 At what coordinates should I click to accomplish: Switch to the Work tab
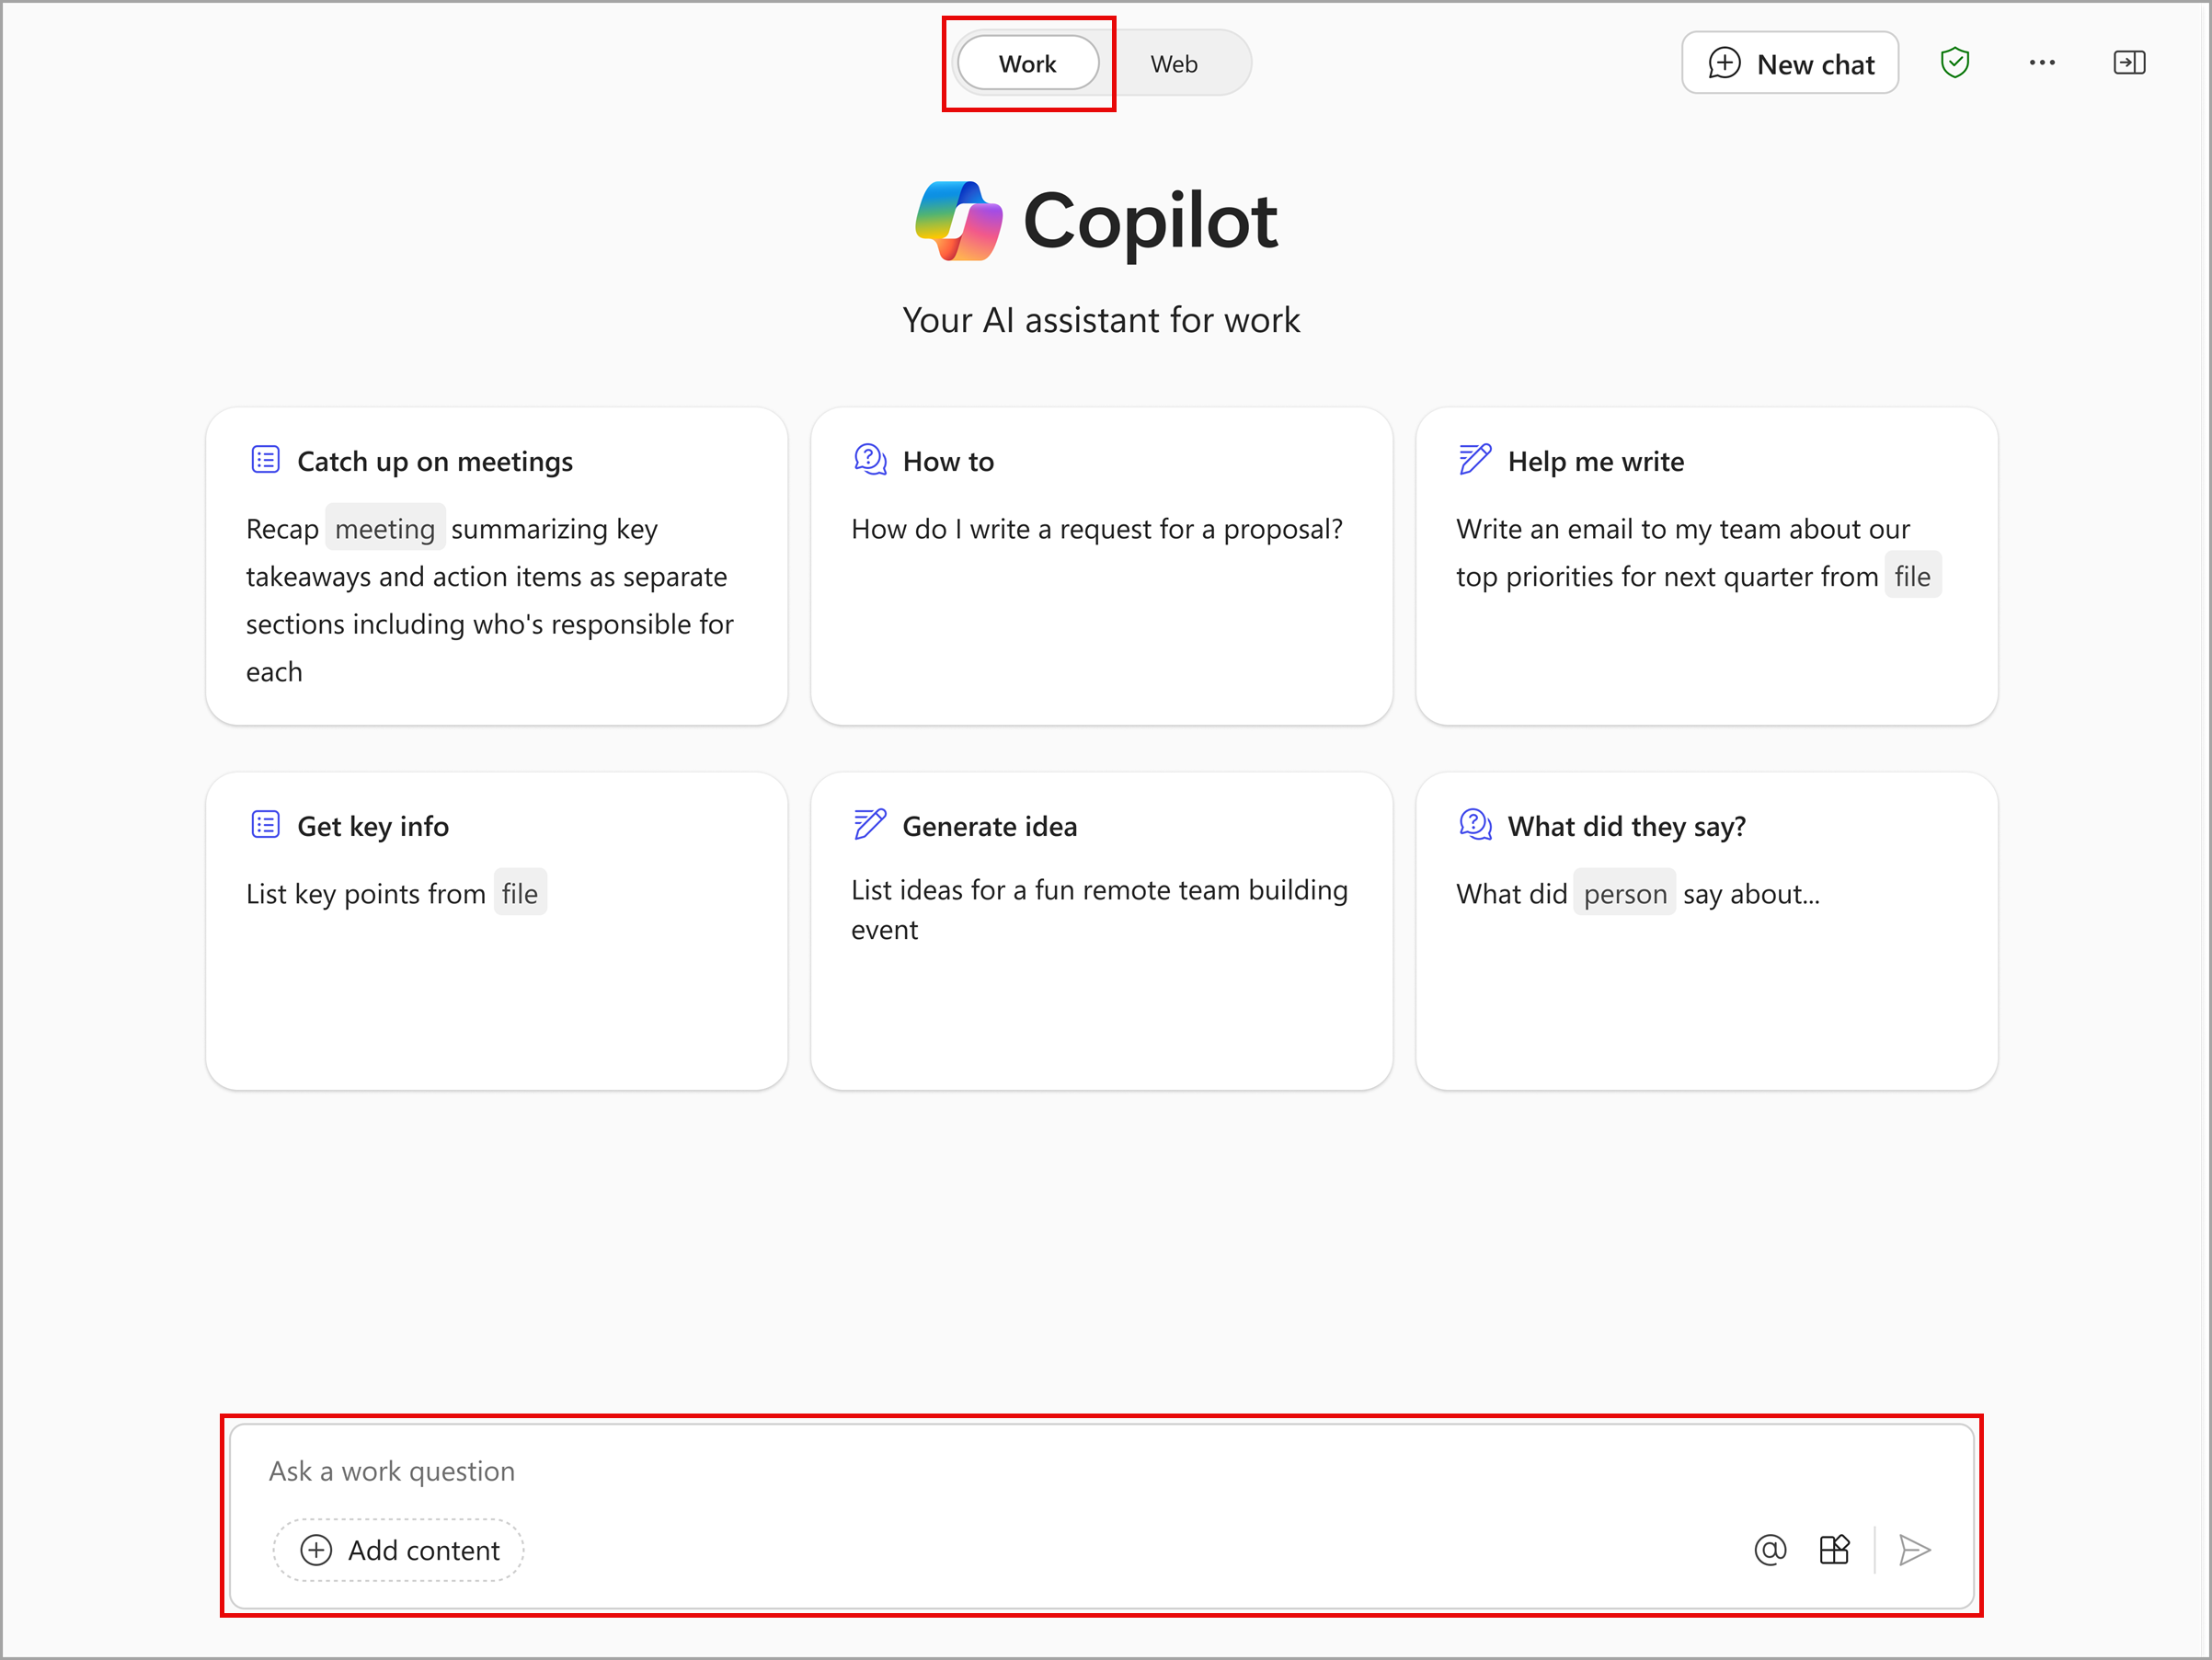1030,63
